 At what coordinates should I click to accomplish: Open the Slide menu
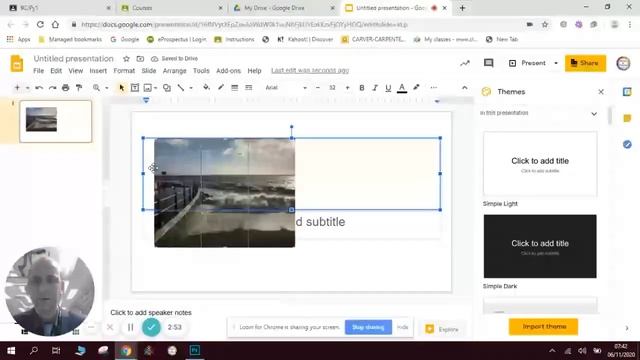[149, 71]
